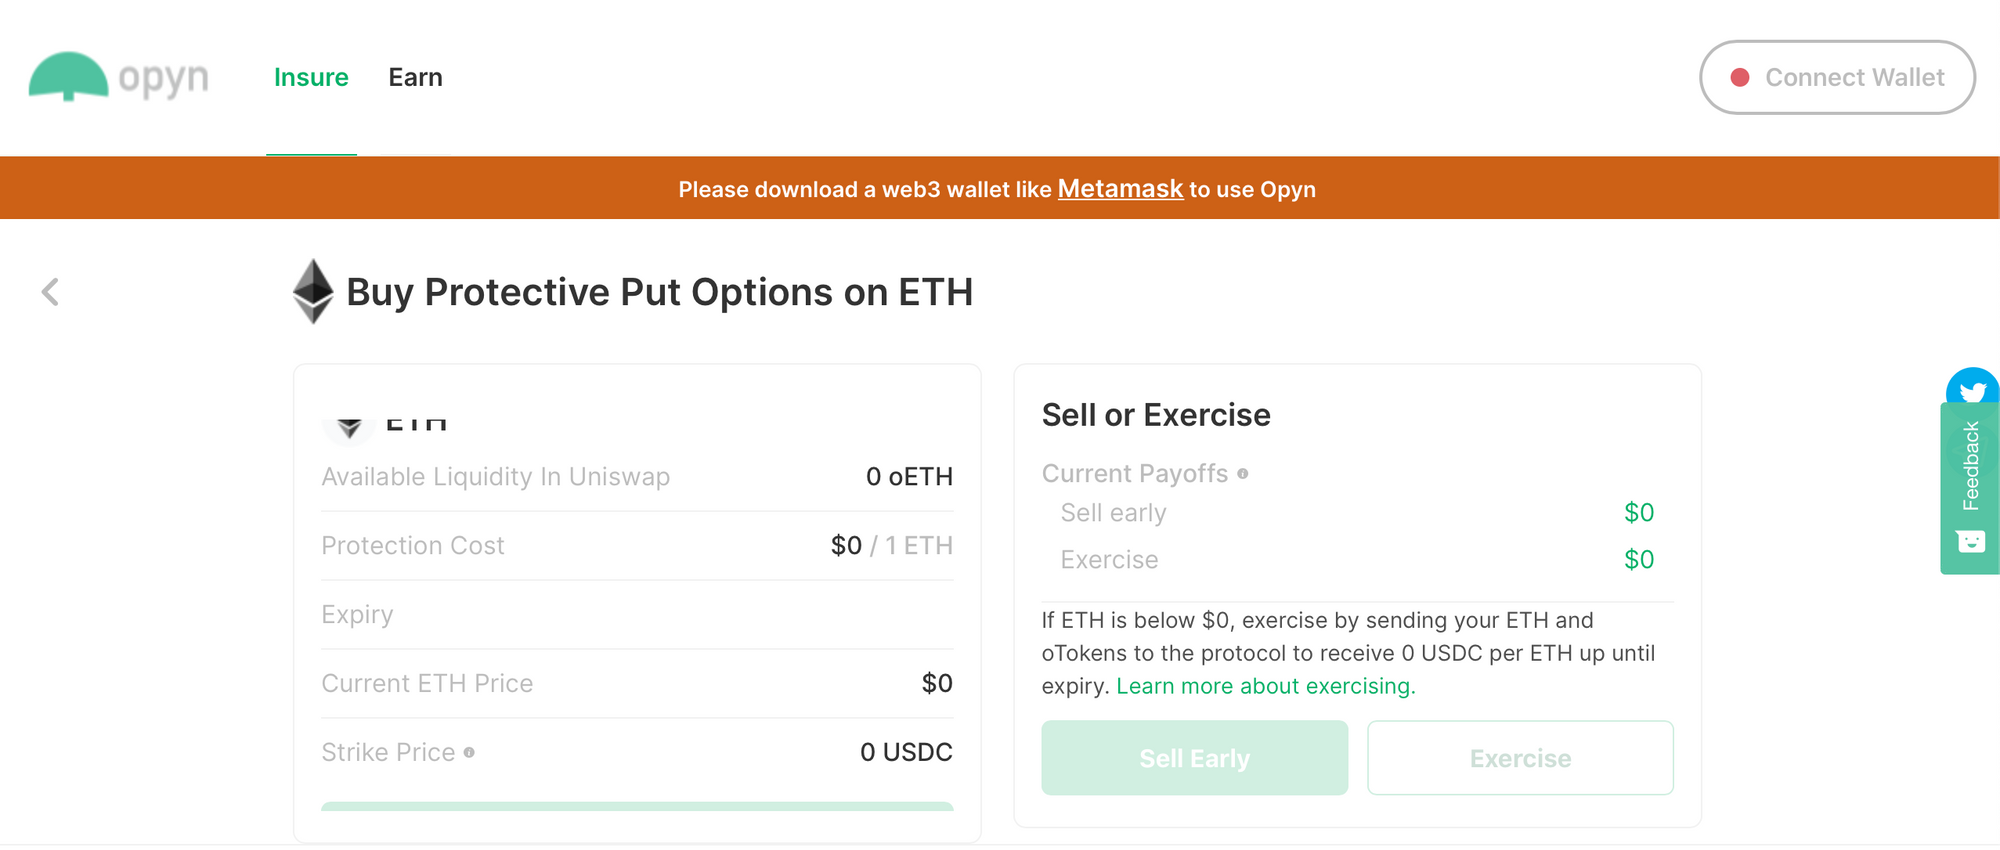Click the Ethereum diamond icon beside the heading

pyautogui.click(x=313, y=292)
